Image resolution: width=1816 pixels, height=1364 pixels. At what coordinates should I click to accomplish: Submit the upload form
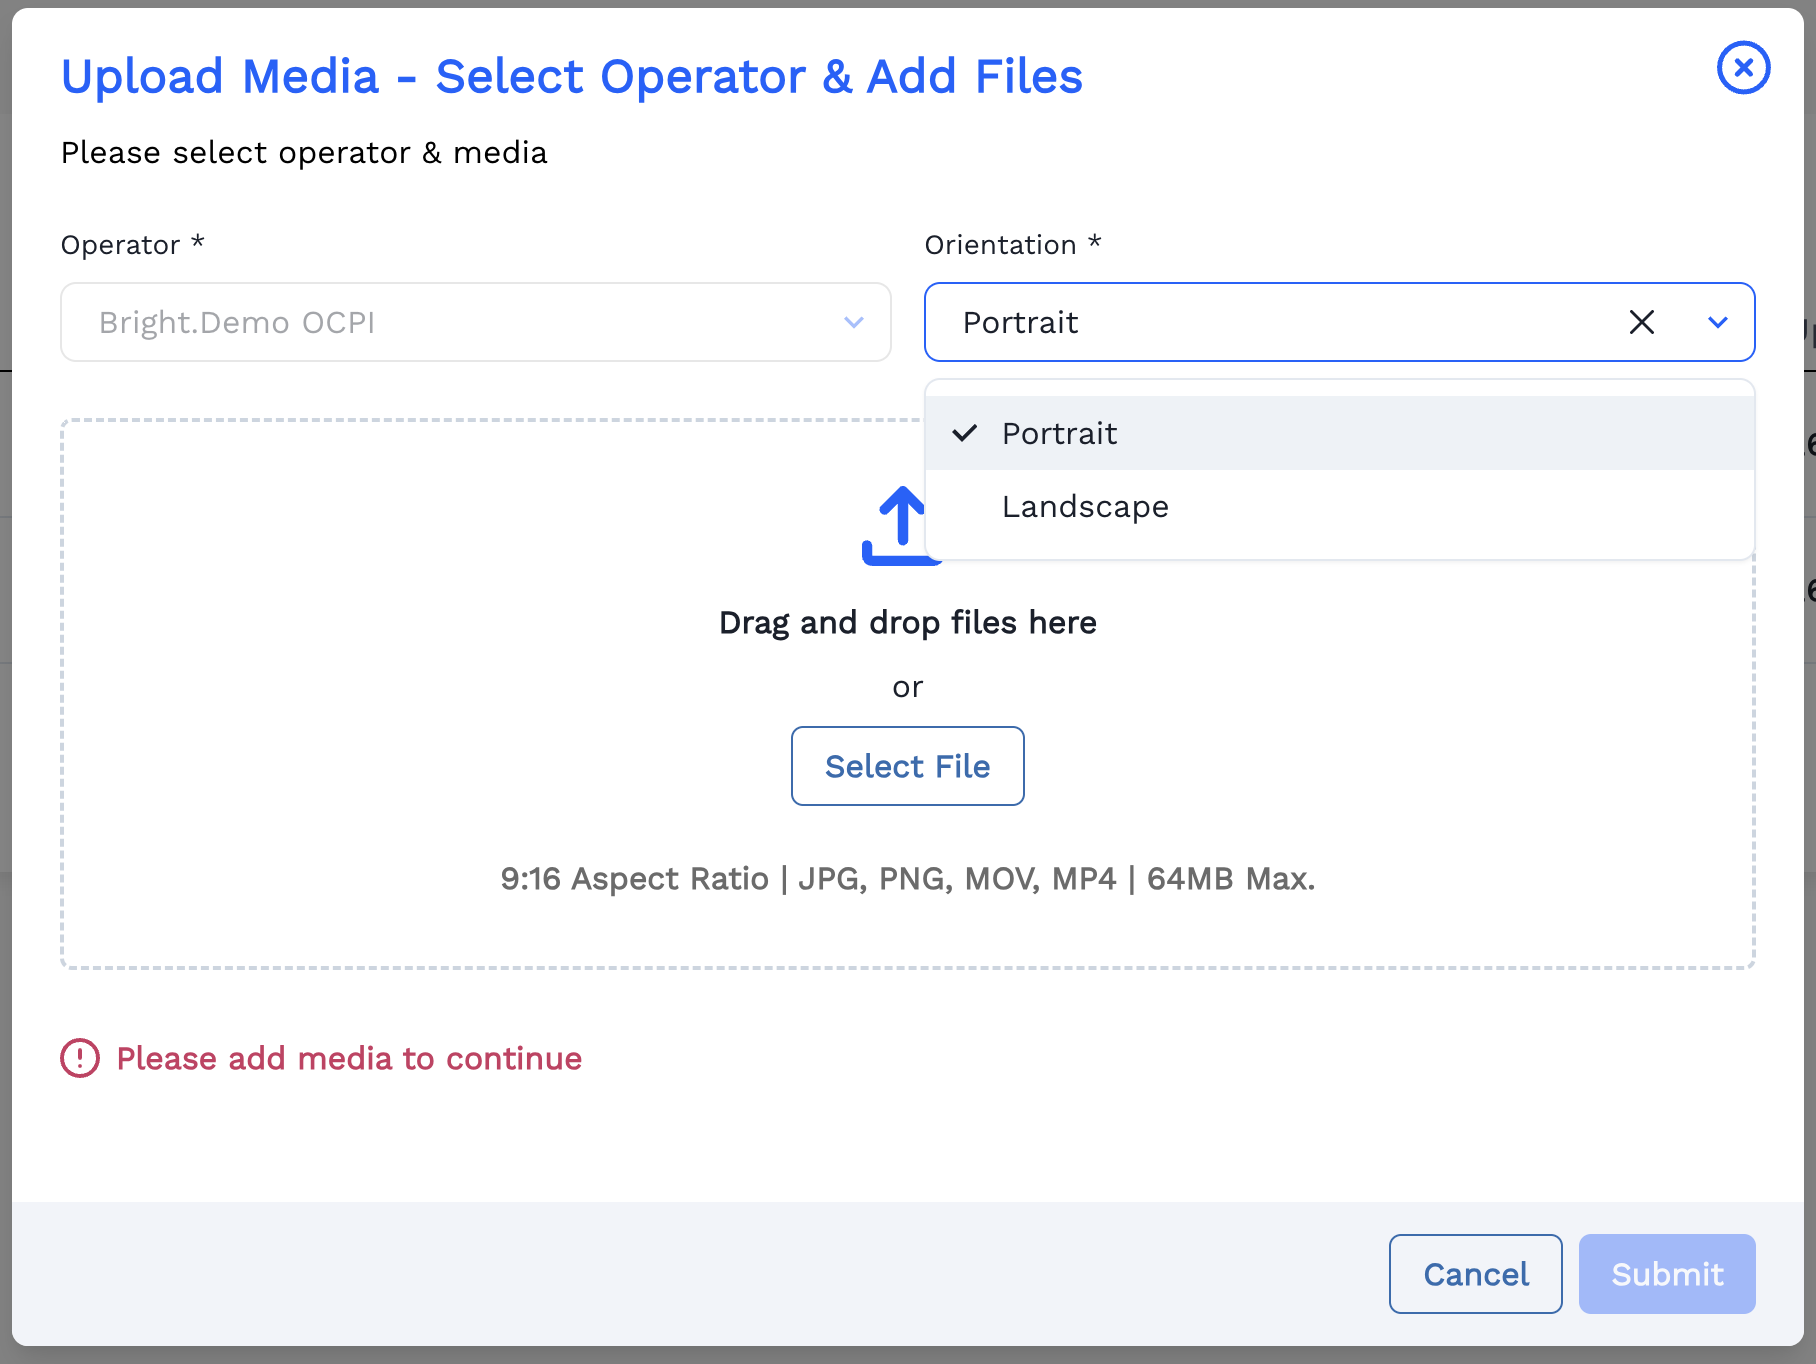pos(1666,1273)
